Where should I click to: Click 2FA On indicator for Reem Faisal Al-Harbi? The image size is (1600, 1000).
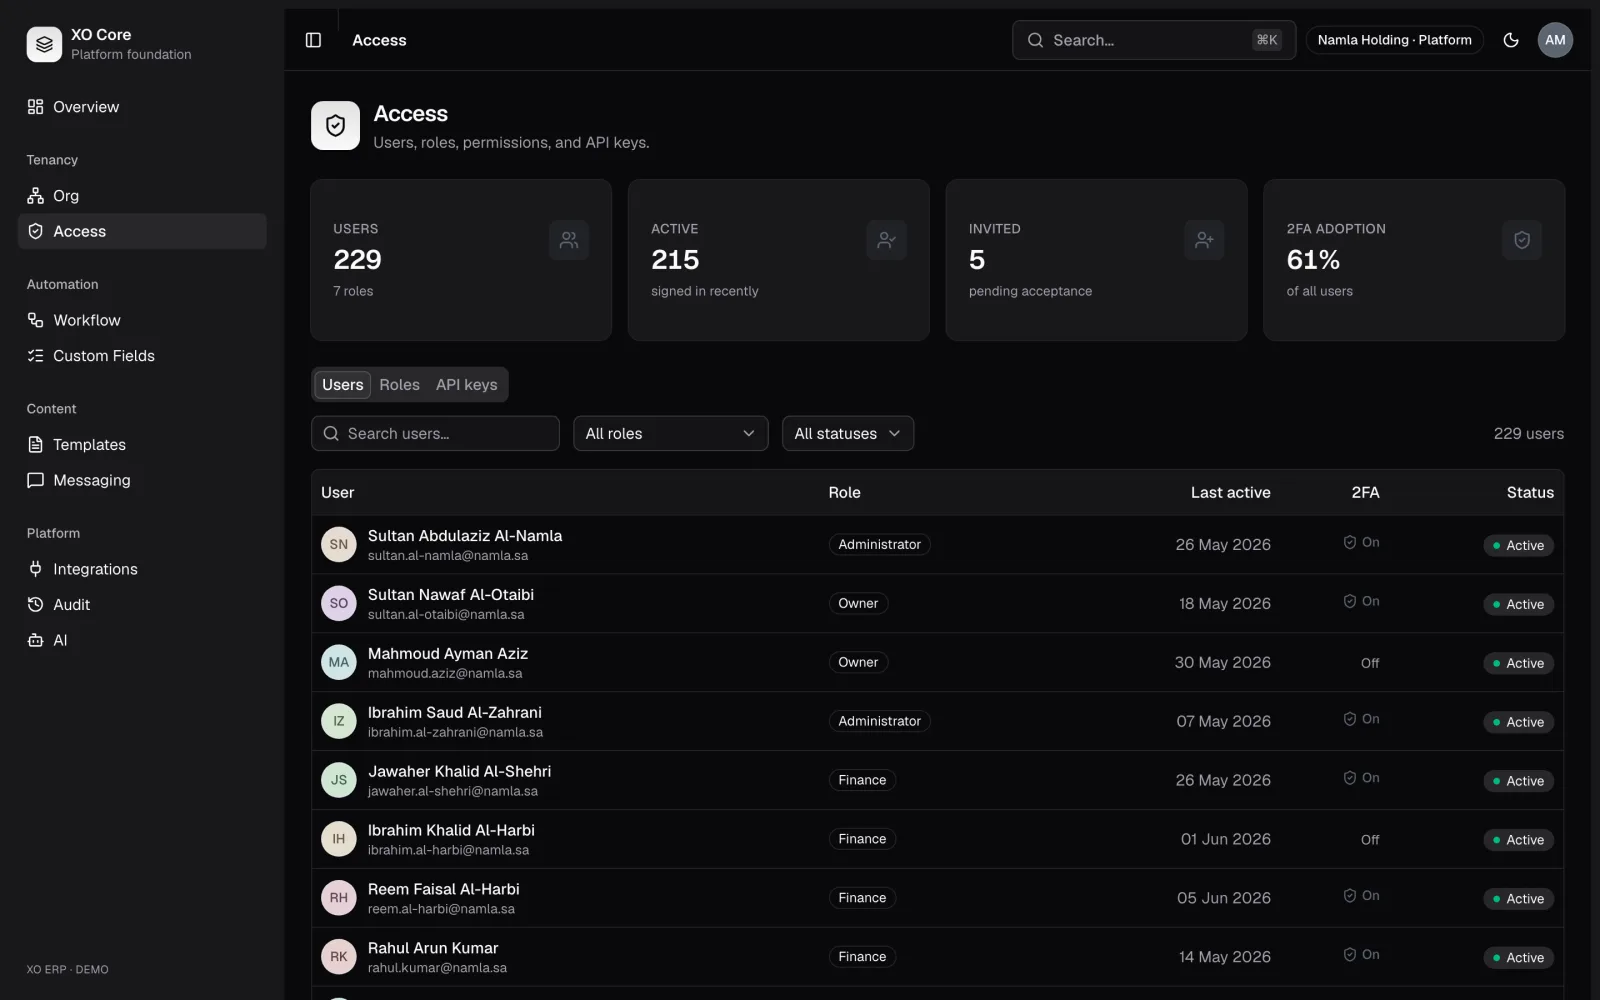pos(1361,896)
